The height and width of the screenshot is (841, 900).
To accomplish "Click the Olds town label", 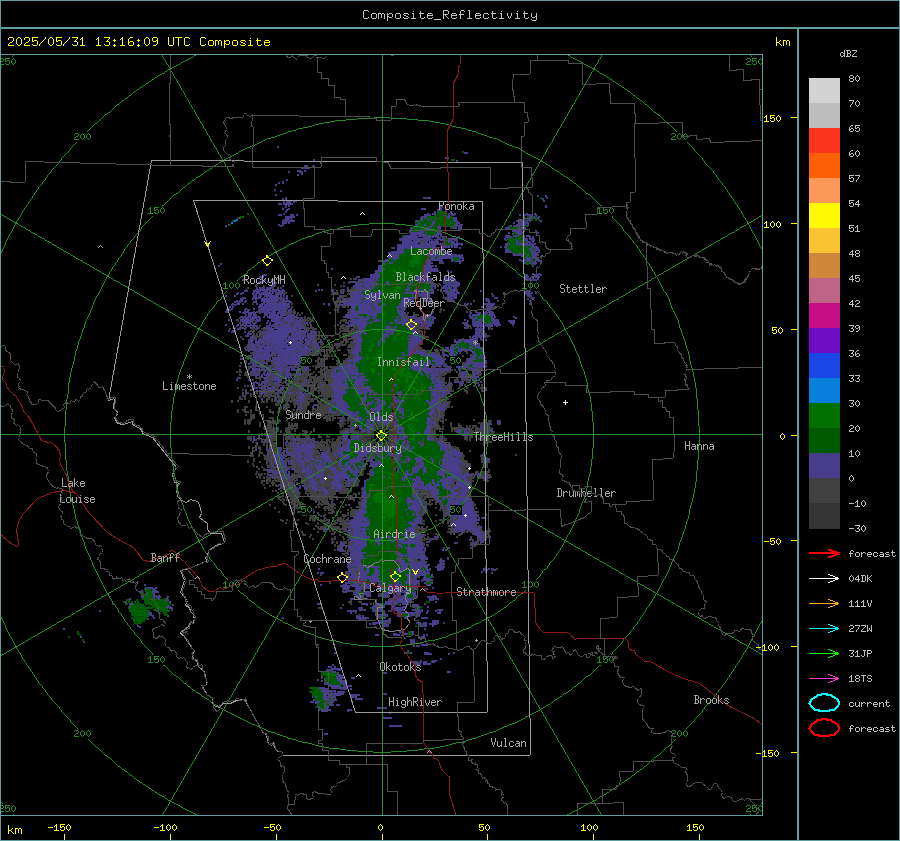I will (x=381, y=417).
